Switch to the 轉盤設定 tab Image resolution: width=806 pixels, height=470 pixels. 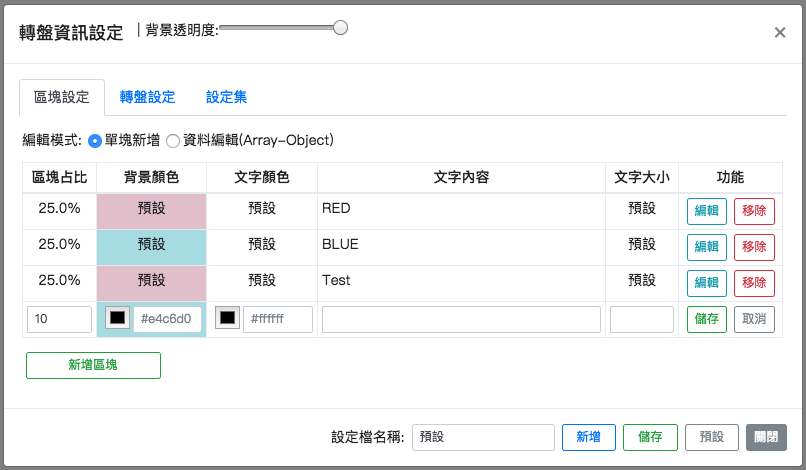coord(148,97)
